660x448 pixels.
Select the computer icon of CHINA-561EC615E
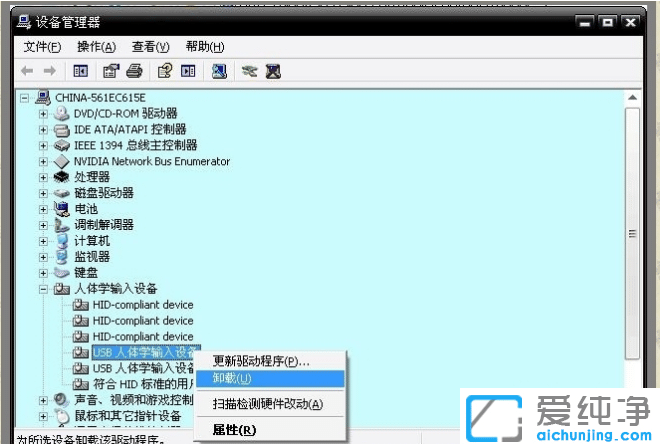tap(43, 98)
